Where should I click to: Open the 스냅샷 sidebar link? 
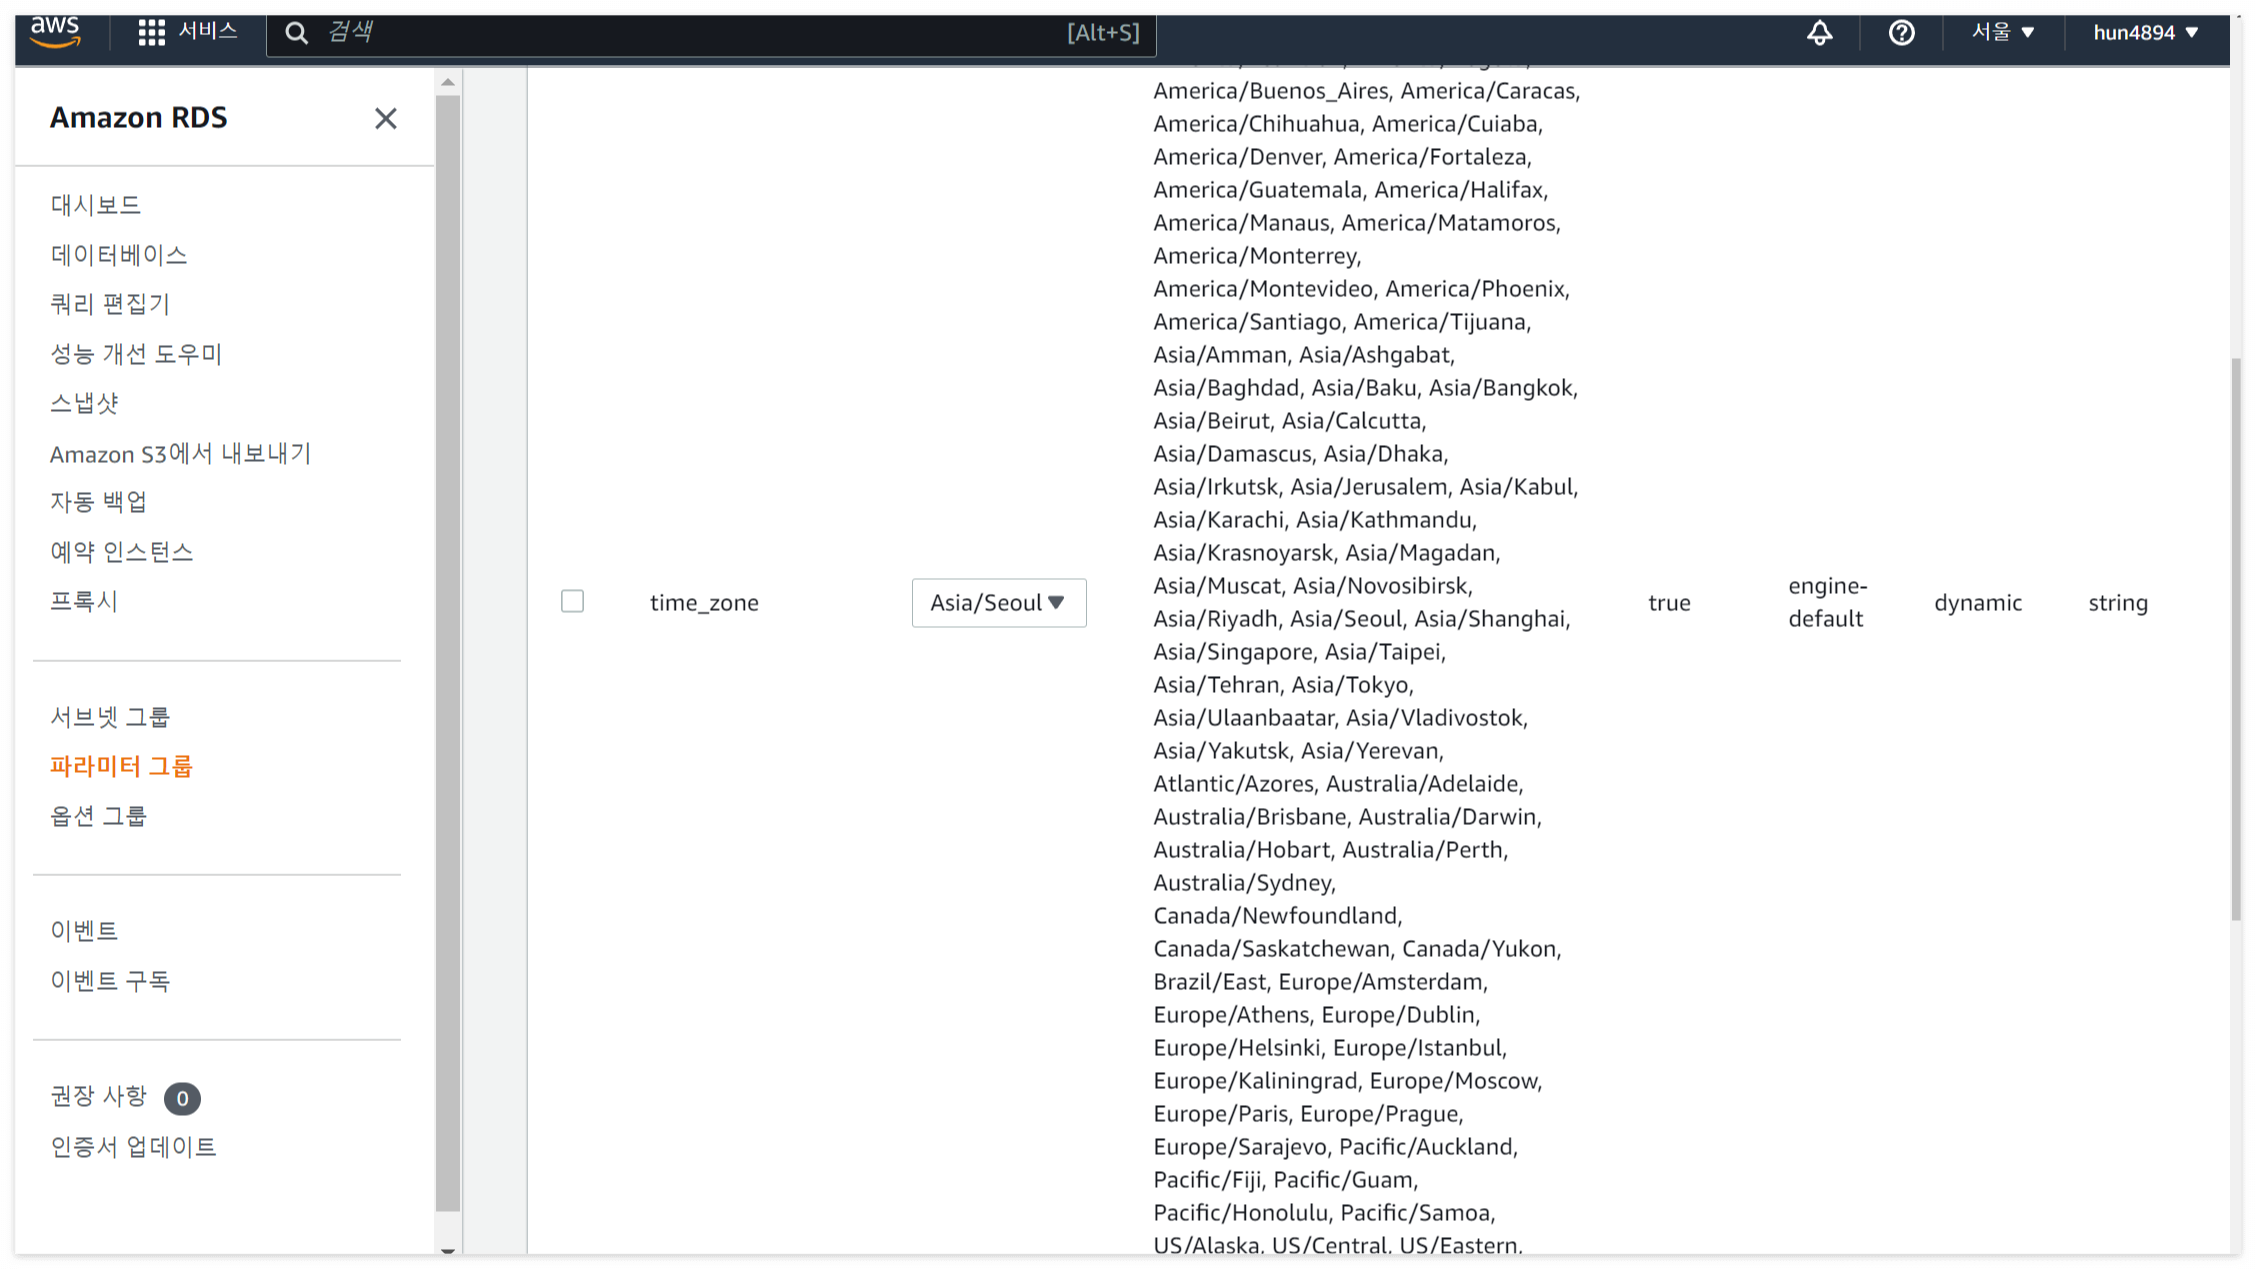pyautogui.click(x=84, y=403)
